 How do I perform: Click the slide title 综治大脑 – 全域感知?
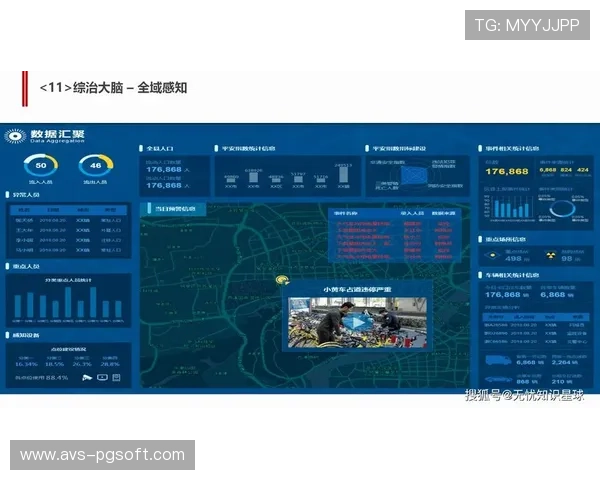(113, 88)
